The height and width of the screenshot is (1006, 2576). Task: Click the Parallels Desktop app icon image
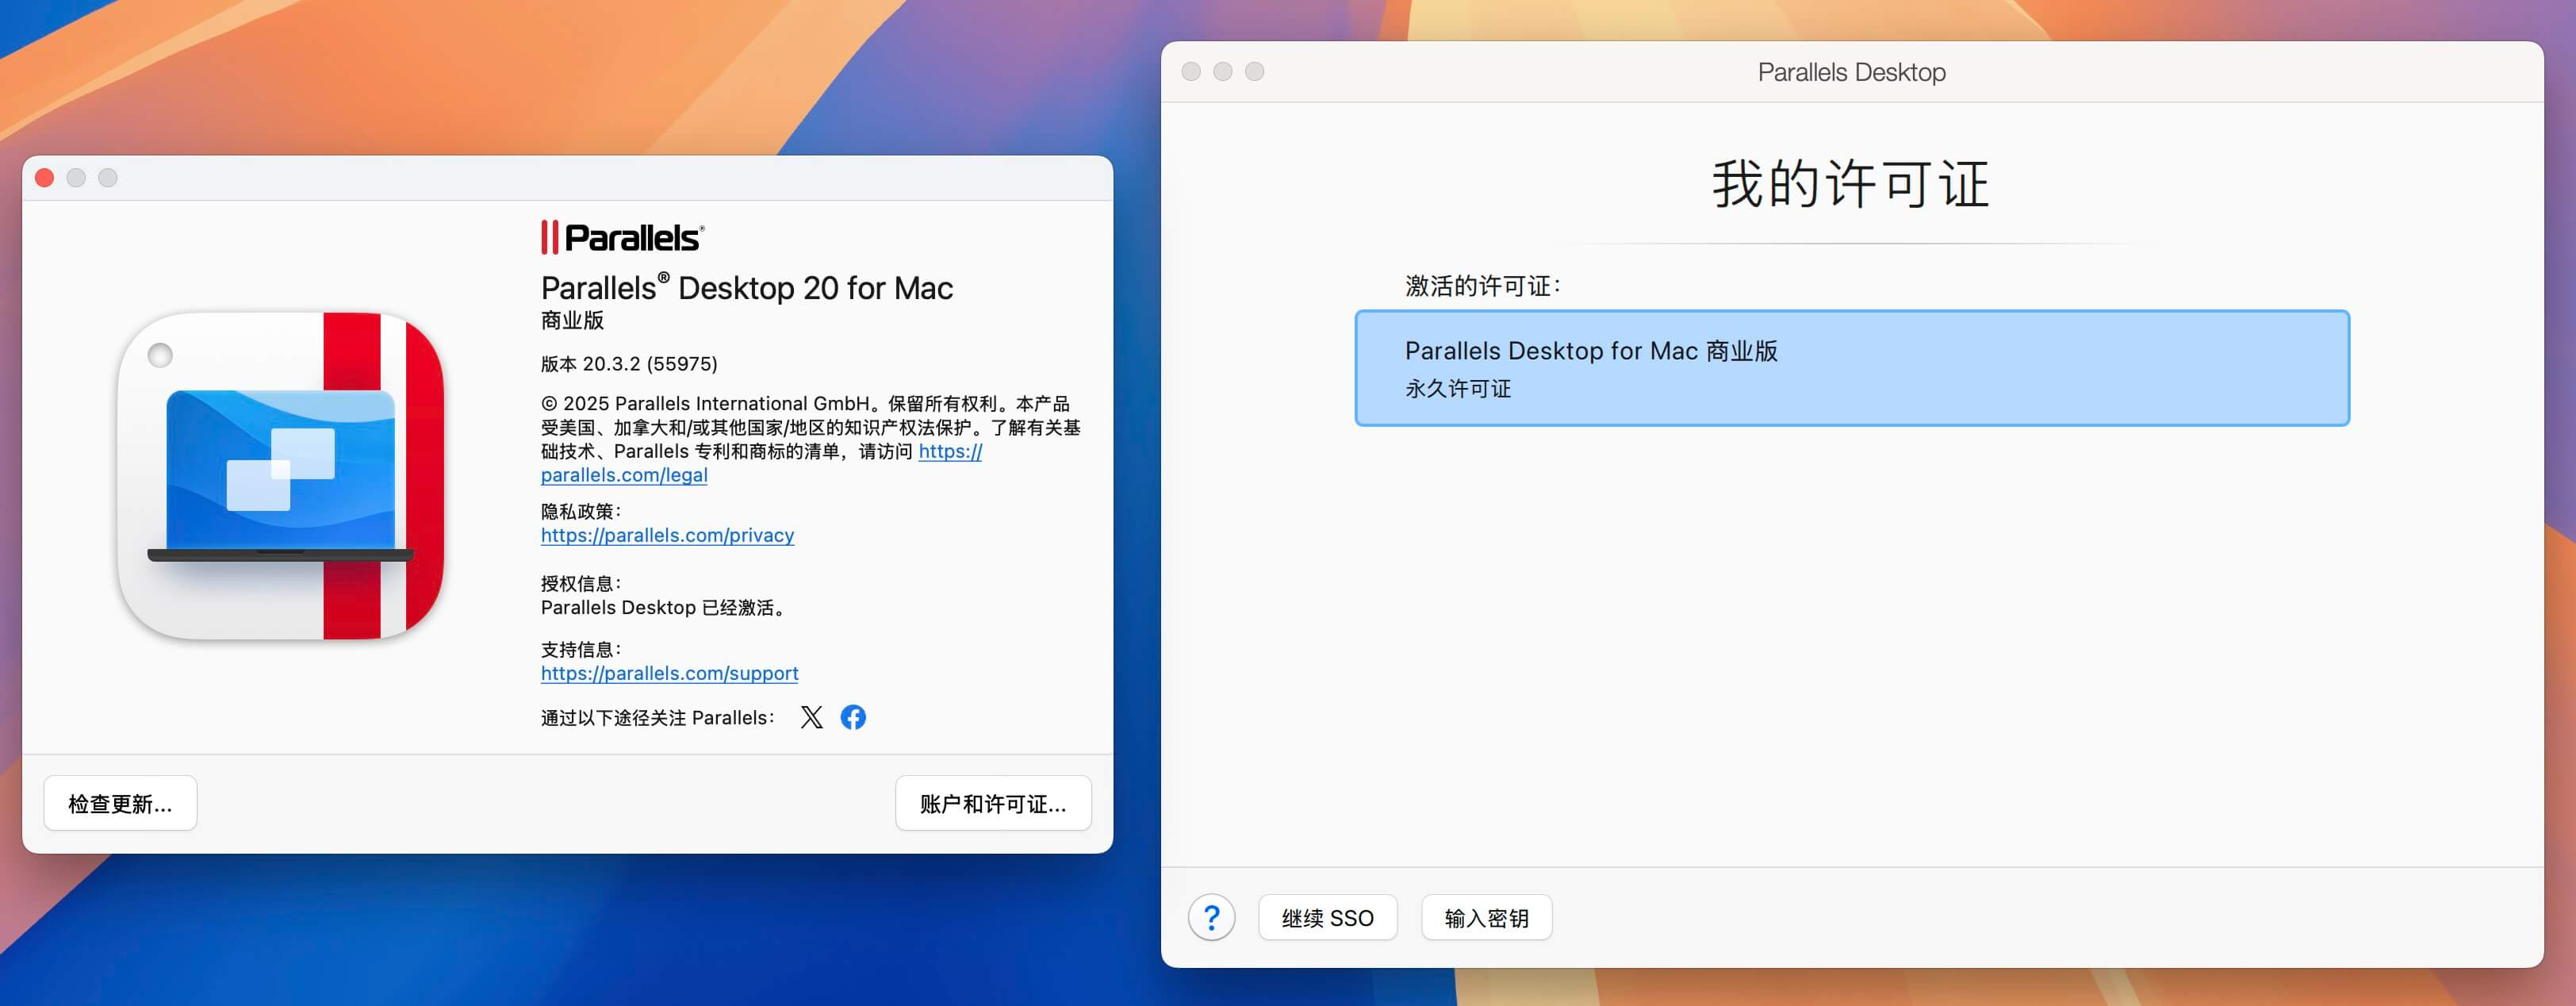(281, 476)
